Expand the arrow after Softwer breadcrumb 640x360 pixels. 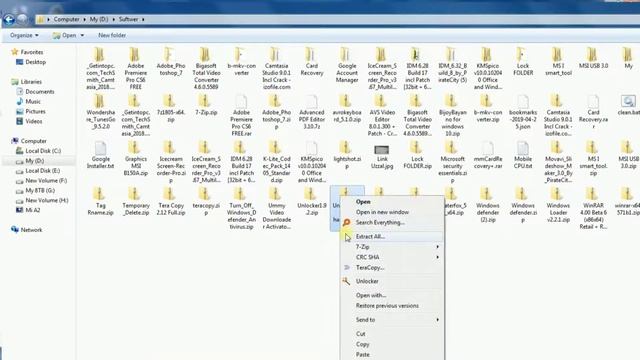coord(143,19)
